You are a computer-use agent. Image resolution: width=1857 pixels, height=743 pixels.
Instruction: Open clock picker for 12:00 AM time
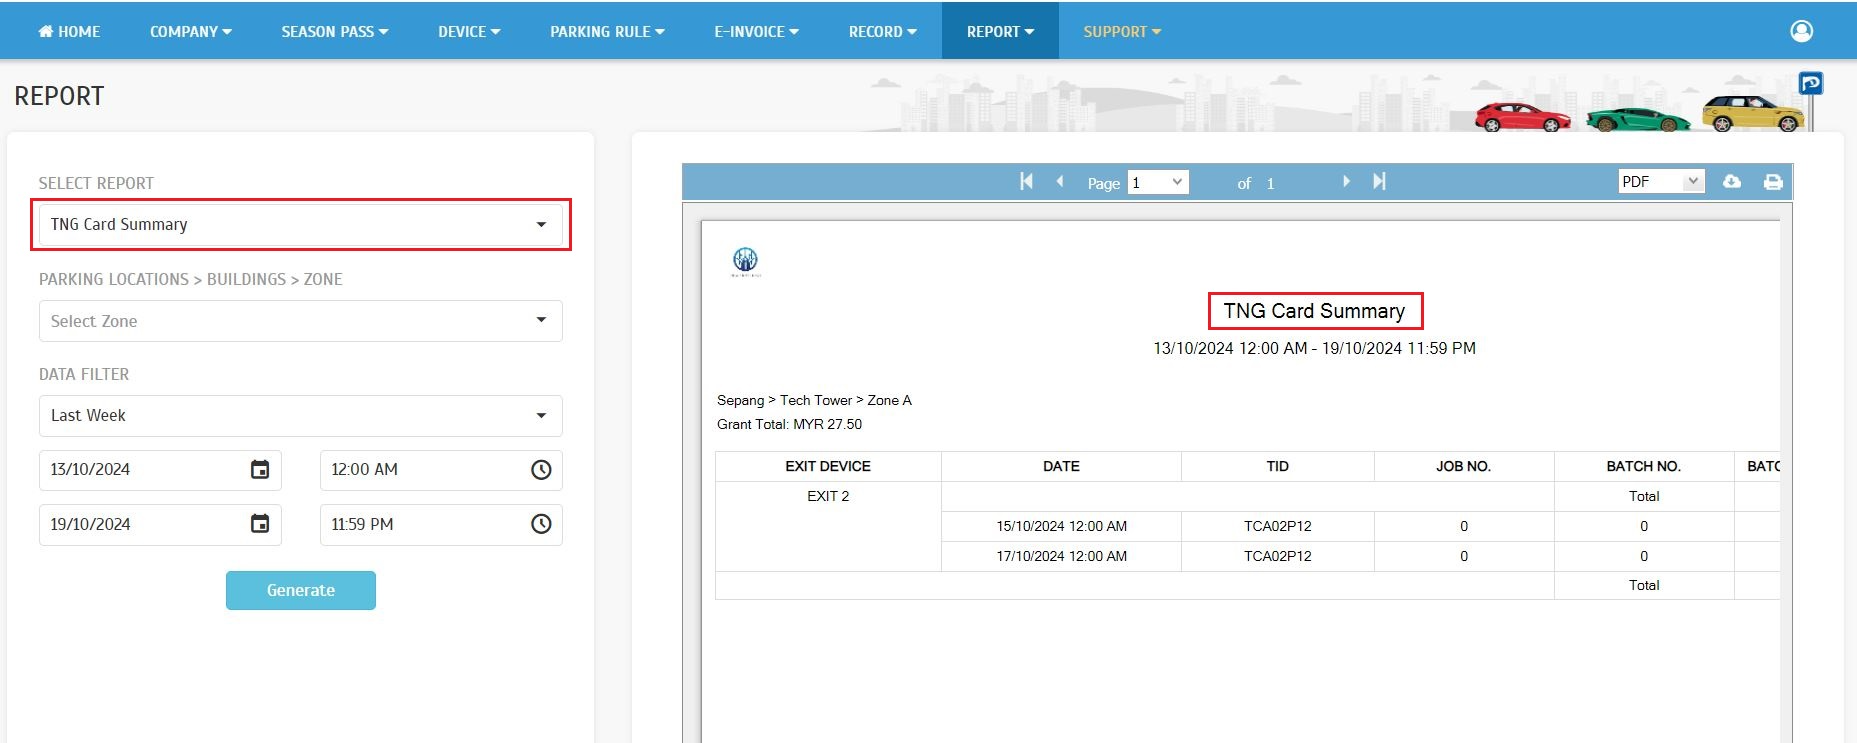tap(541, 469)
